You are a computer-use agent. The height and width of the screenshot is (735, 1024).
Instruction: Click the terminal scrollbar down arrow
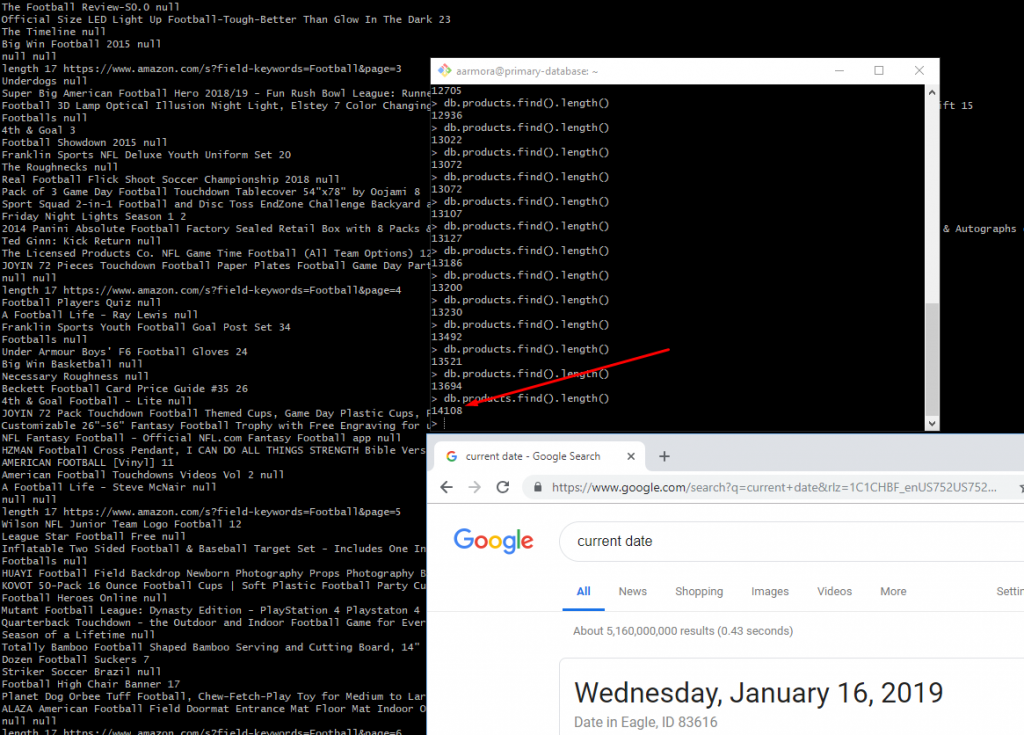click(932, 423)
